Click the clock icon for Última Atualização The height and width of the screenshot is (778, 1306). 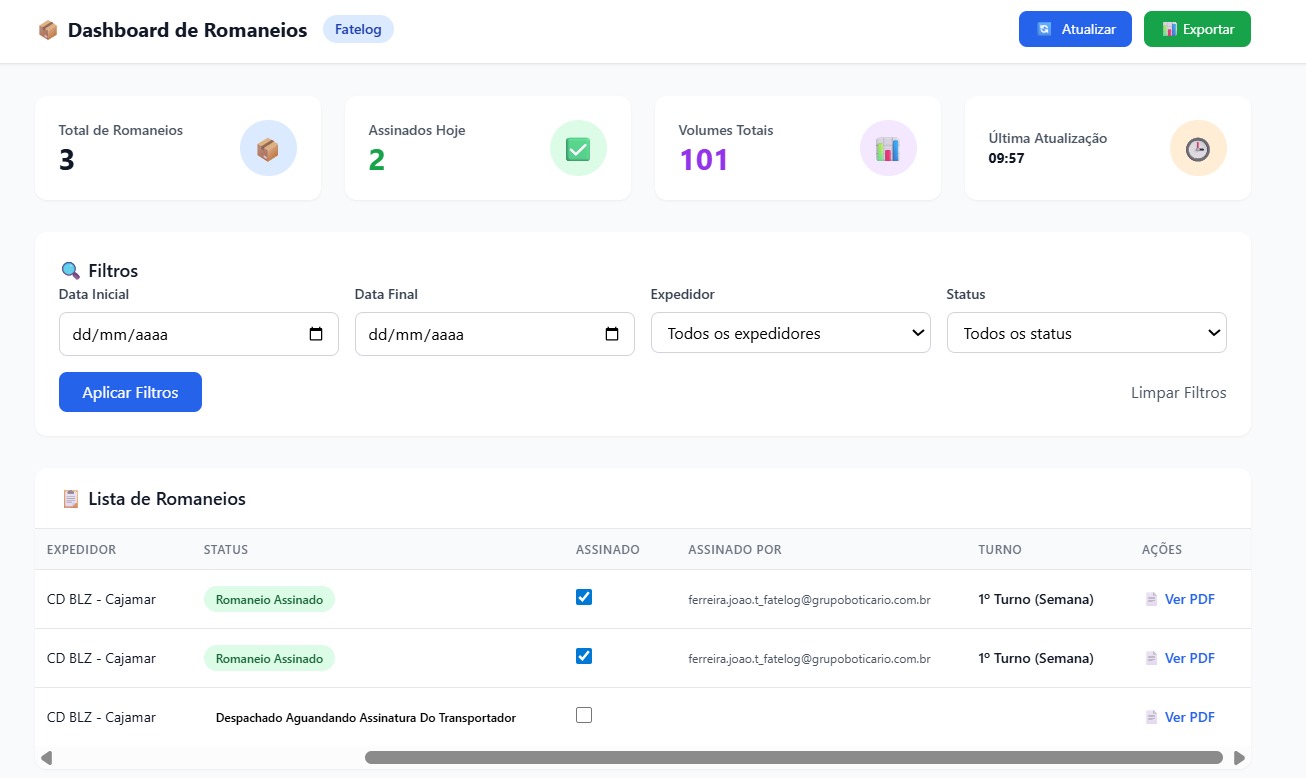[1198, 149]
